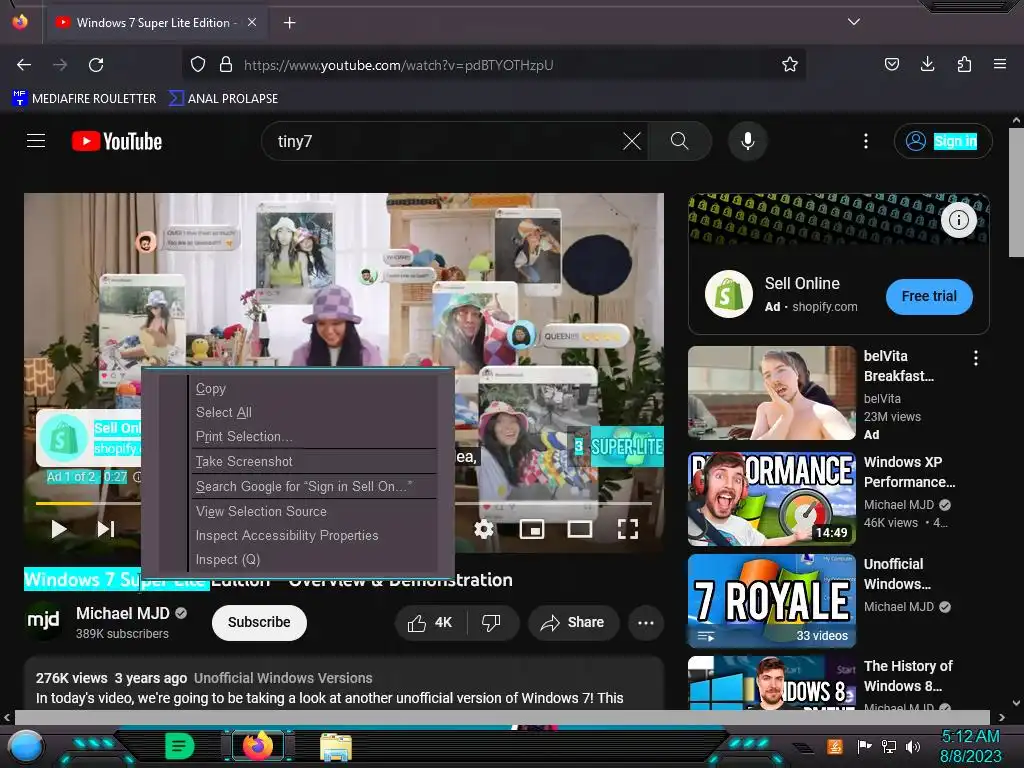Clear the tiny7 search query
The width and height of the screenshot is (1024, 768).
632,141
